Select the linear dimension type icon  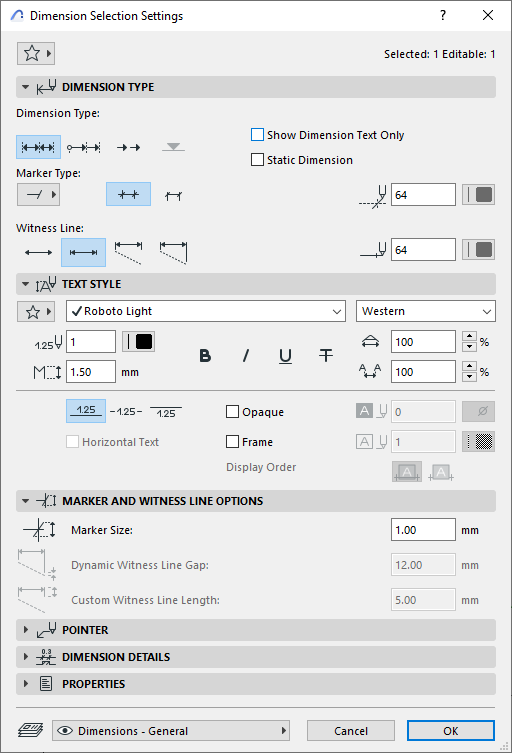(x=38, y=147)
